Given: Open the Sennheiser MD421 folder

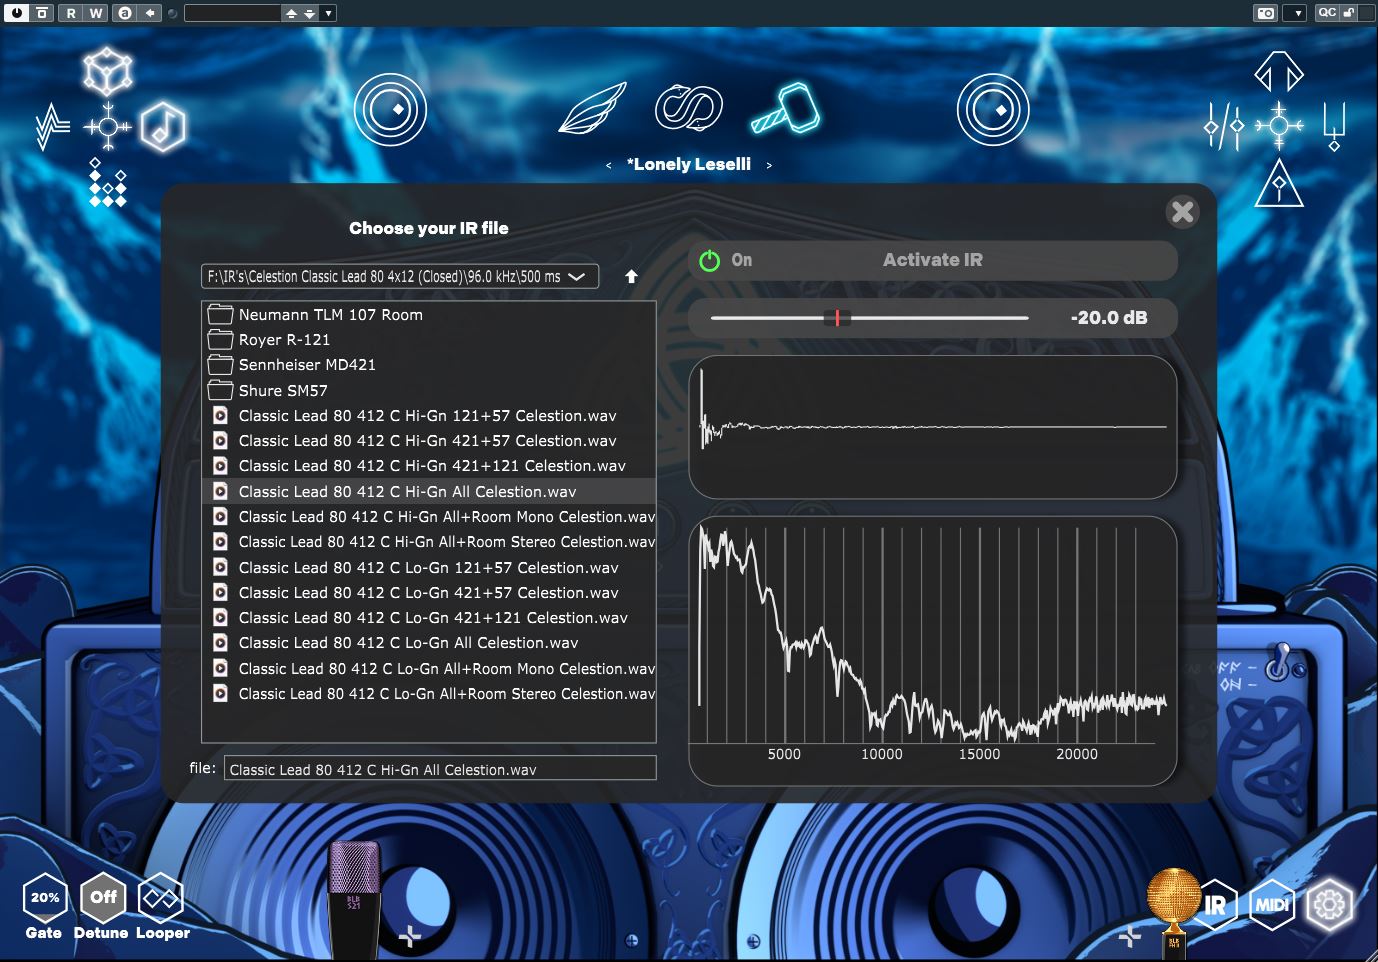Looking at the screenshot, I should (429, 365).
